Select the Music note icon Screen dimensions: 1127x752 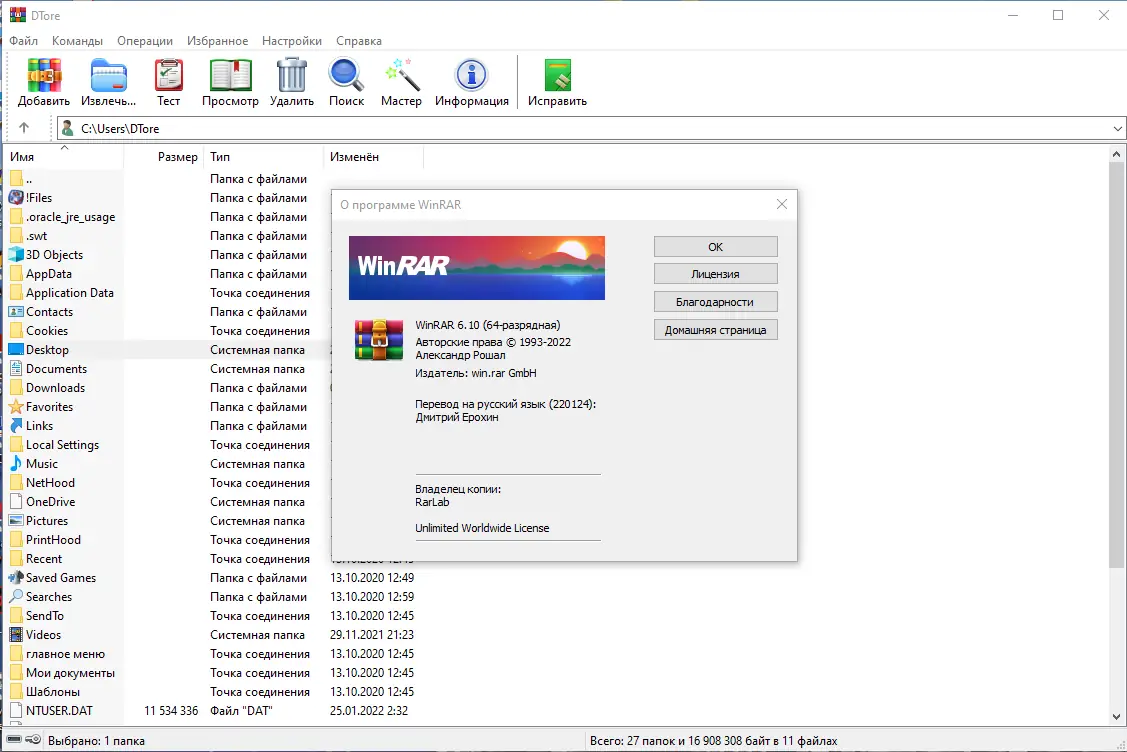pos(16,463)
